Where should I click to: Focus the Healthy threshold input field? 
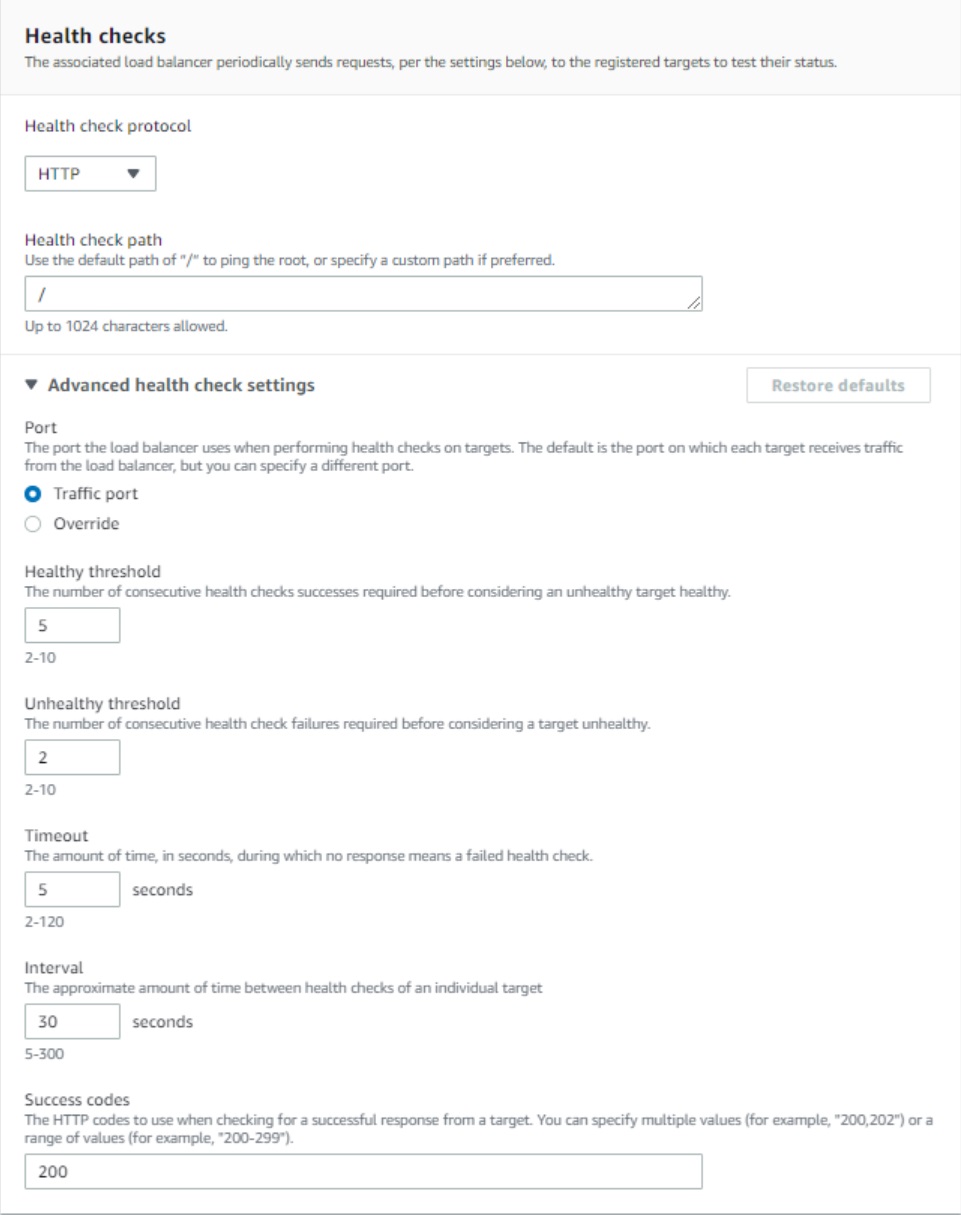72,625
